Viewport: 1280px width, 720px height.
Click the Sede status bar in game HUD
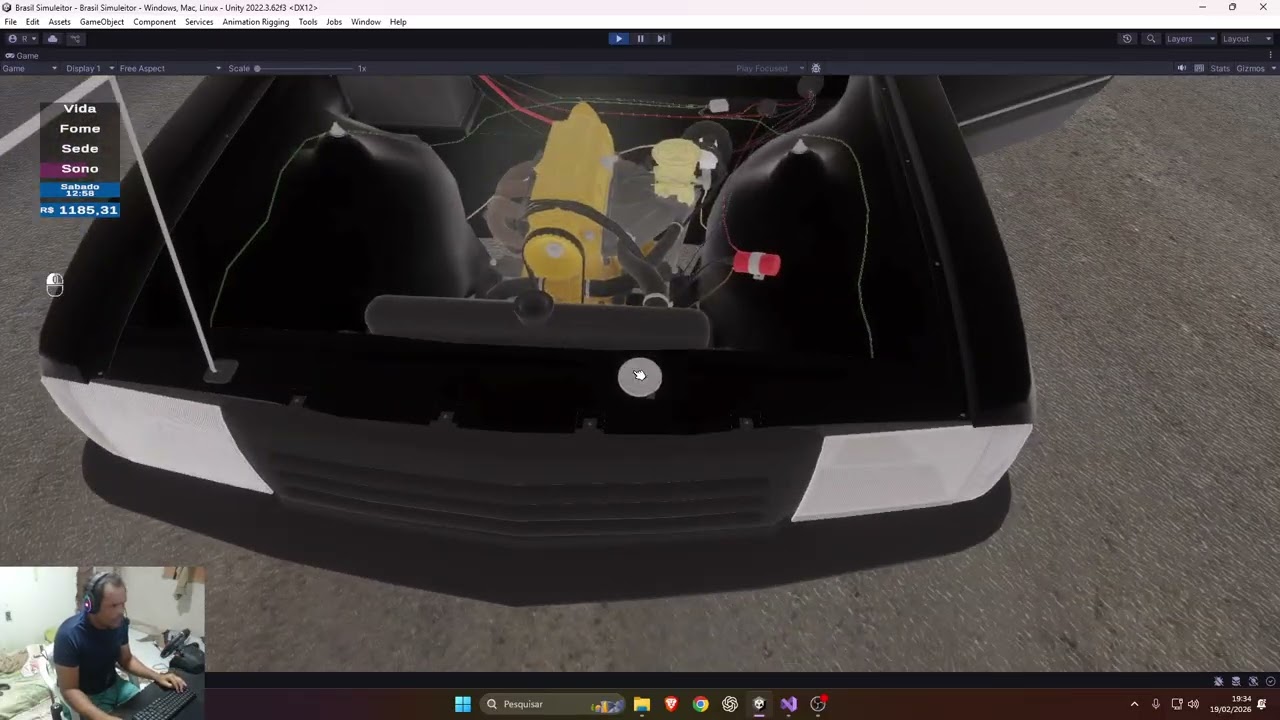coord(80,149)
